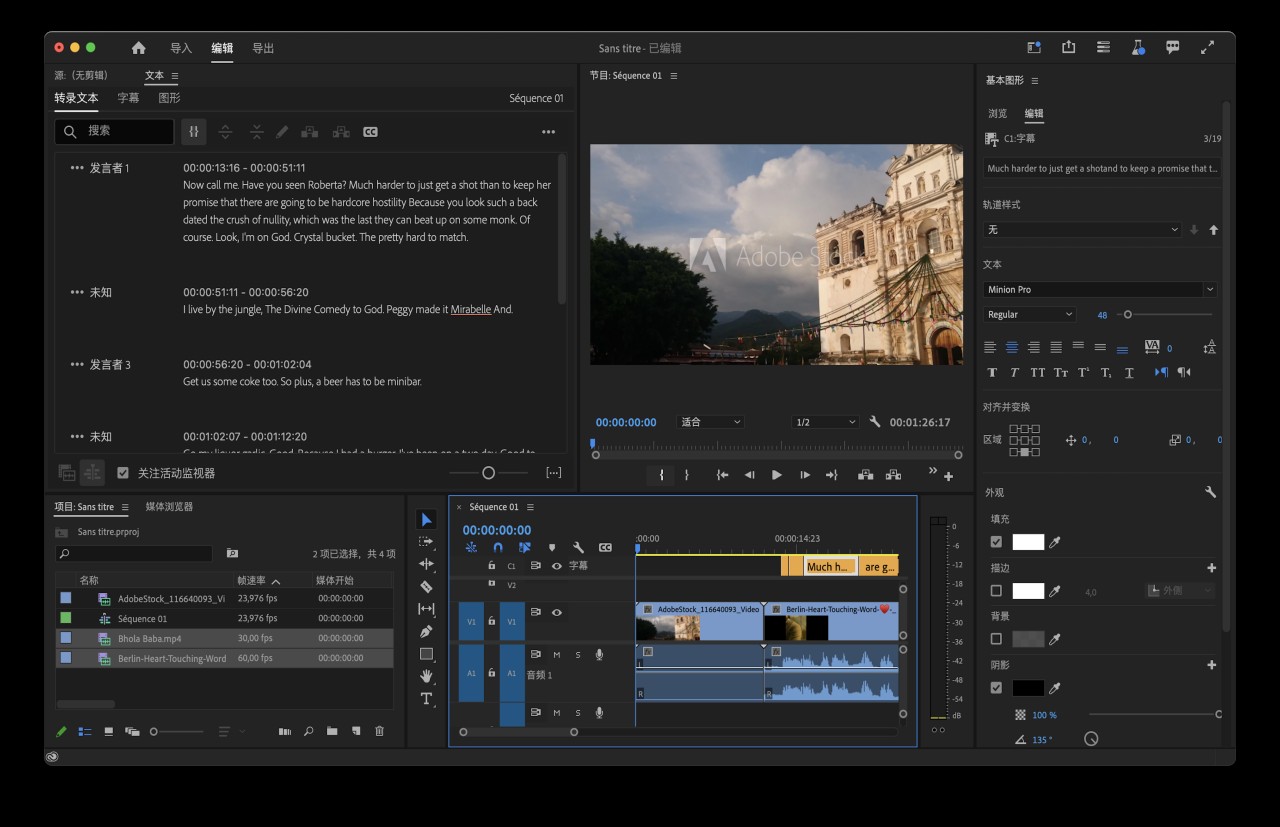The height and width of the screenshot is (827, 1280).
Task: Toggle the Fill checkbox
Action: coord(996,542)
